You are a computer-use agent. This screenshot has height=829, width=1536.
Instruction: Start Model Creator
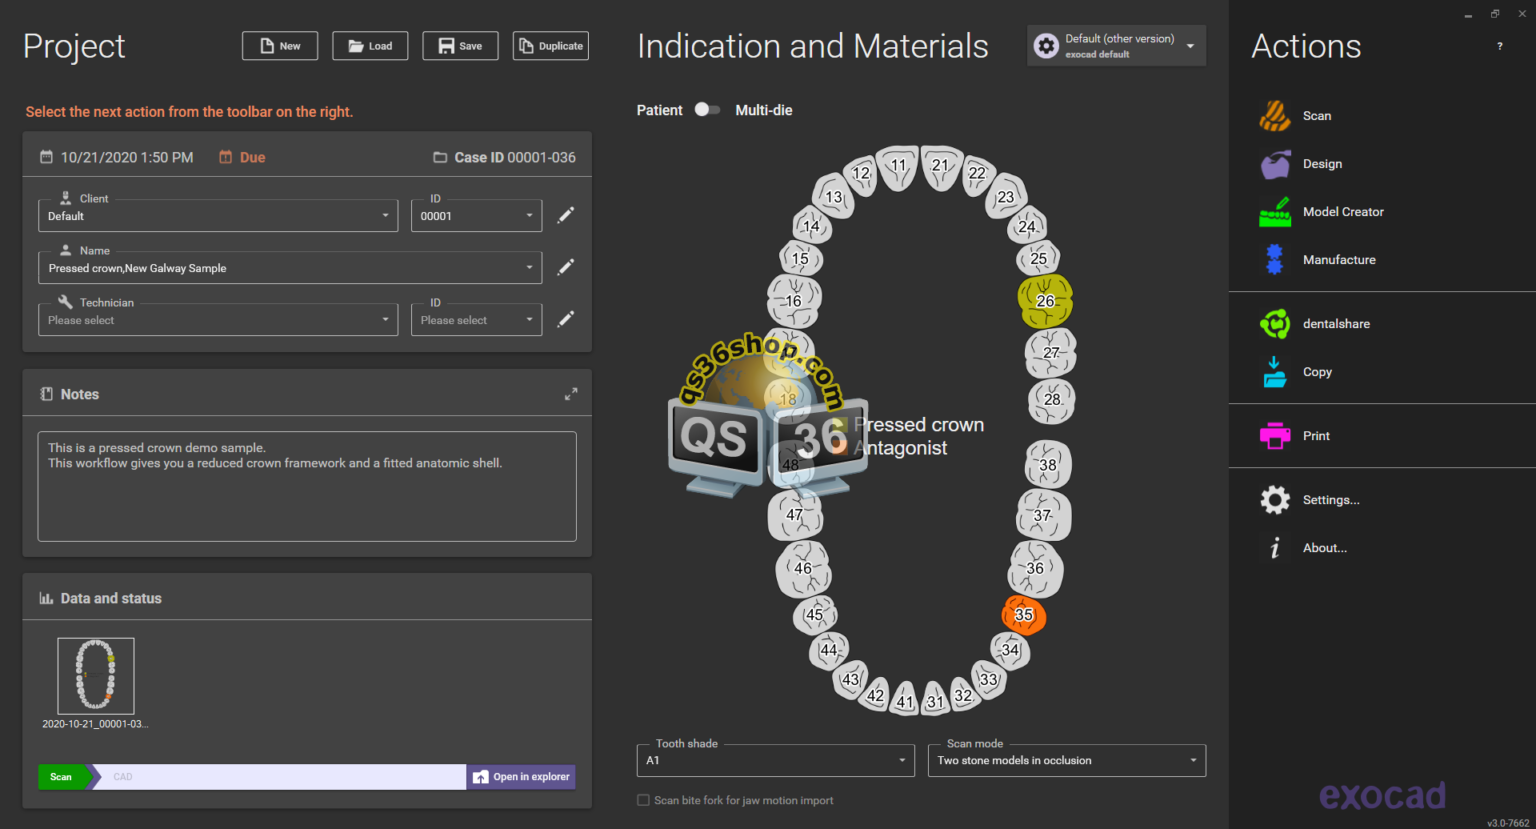1343,211
